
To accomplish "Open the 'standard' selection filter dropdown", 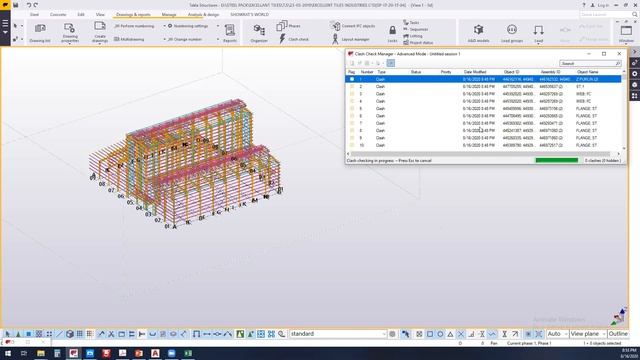I will pos(338,334).
